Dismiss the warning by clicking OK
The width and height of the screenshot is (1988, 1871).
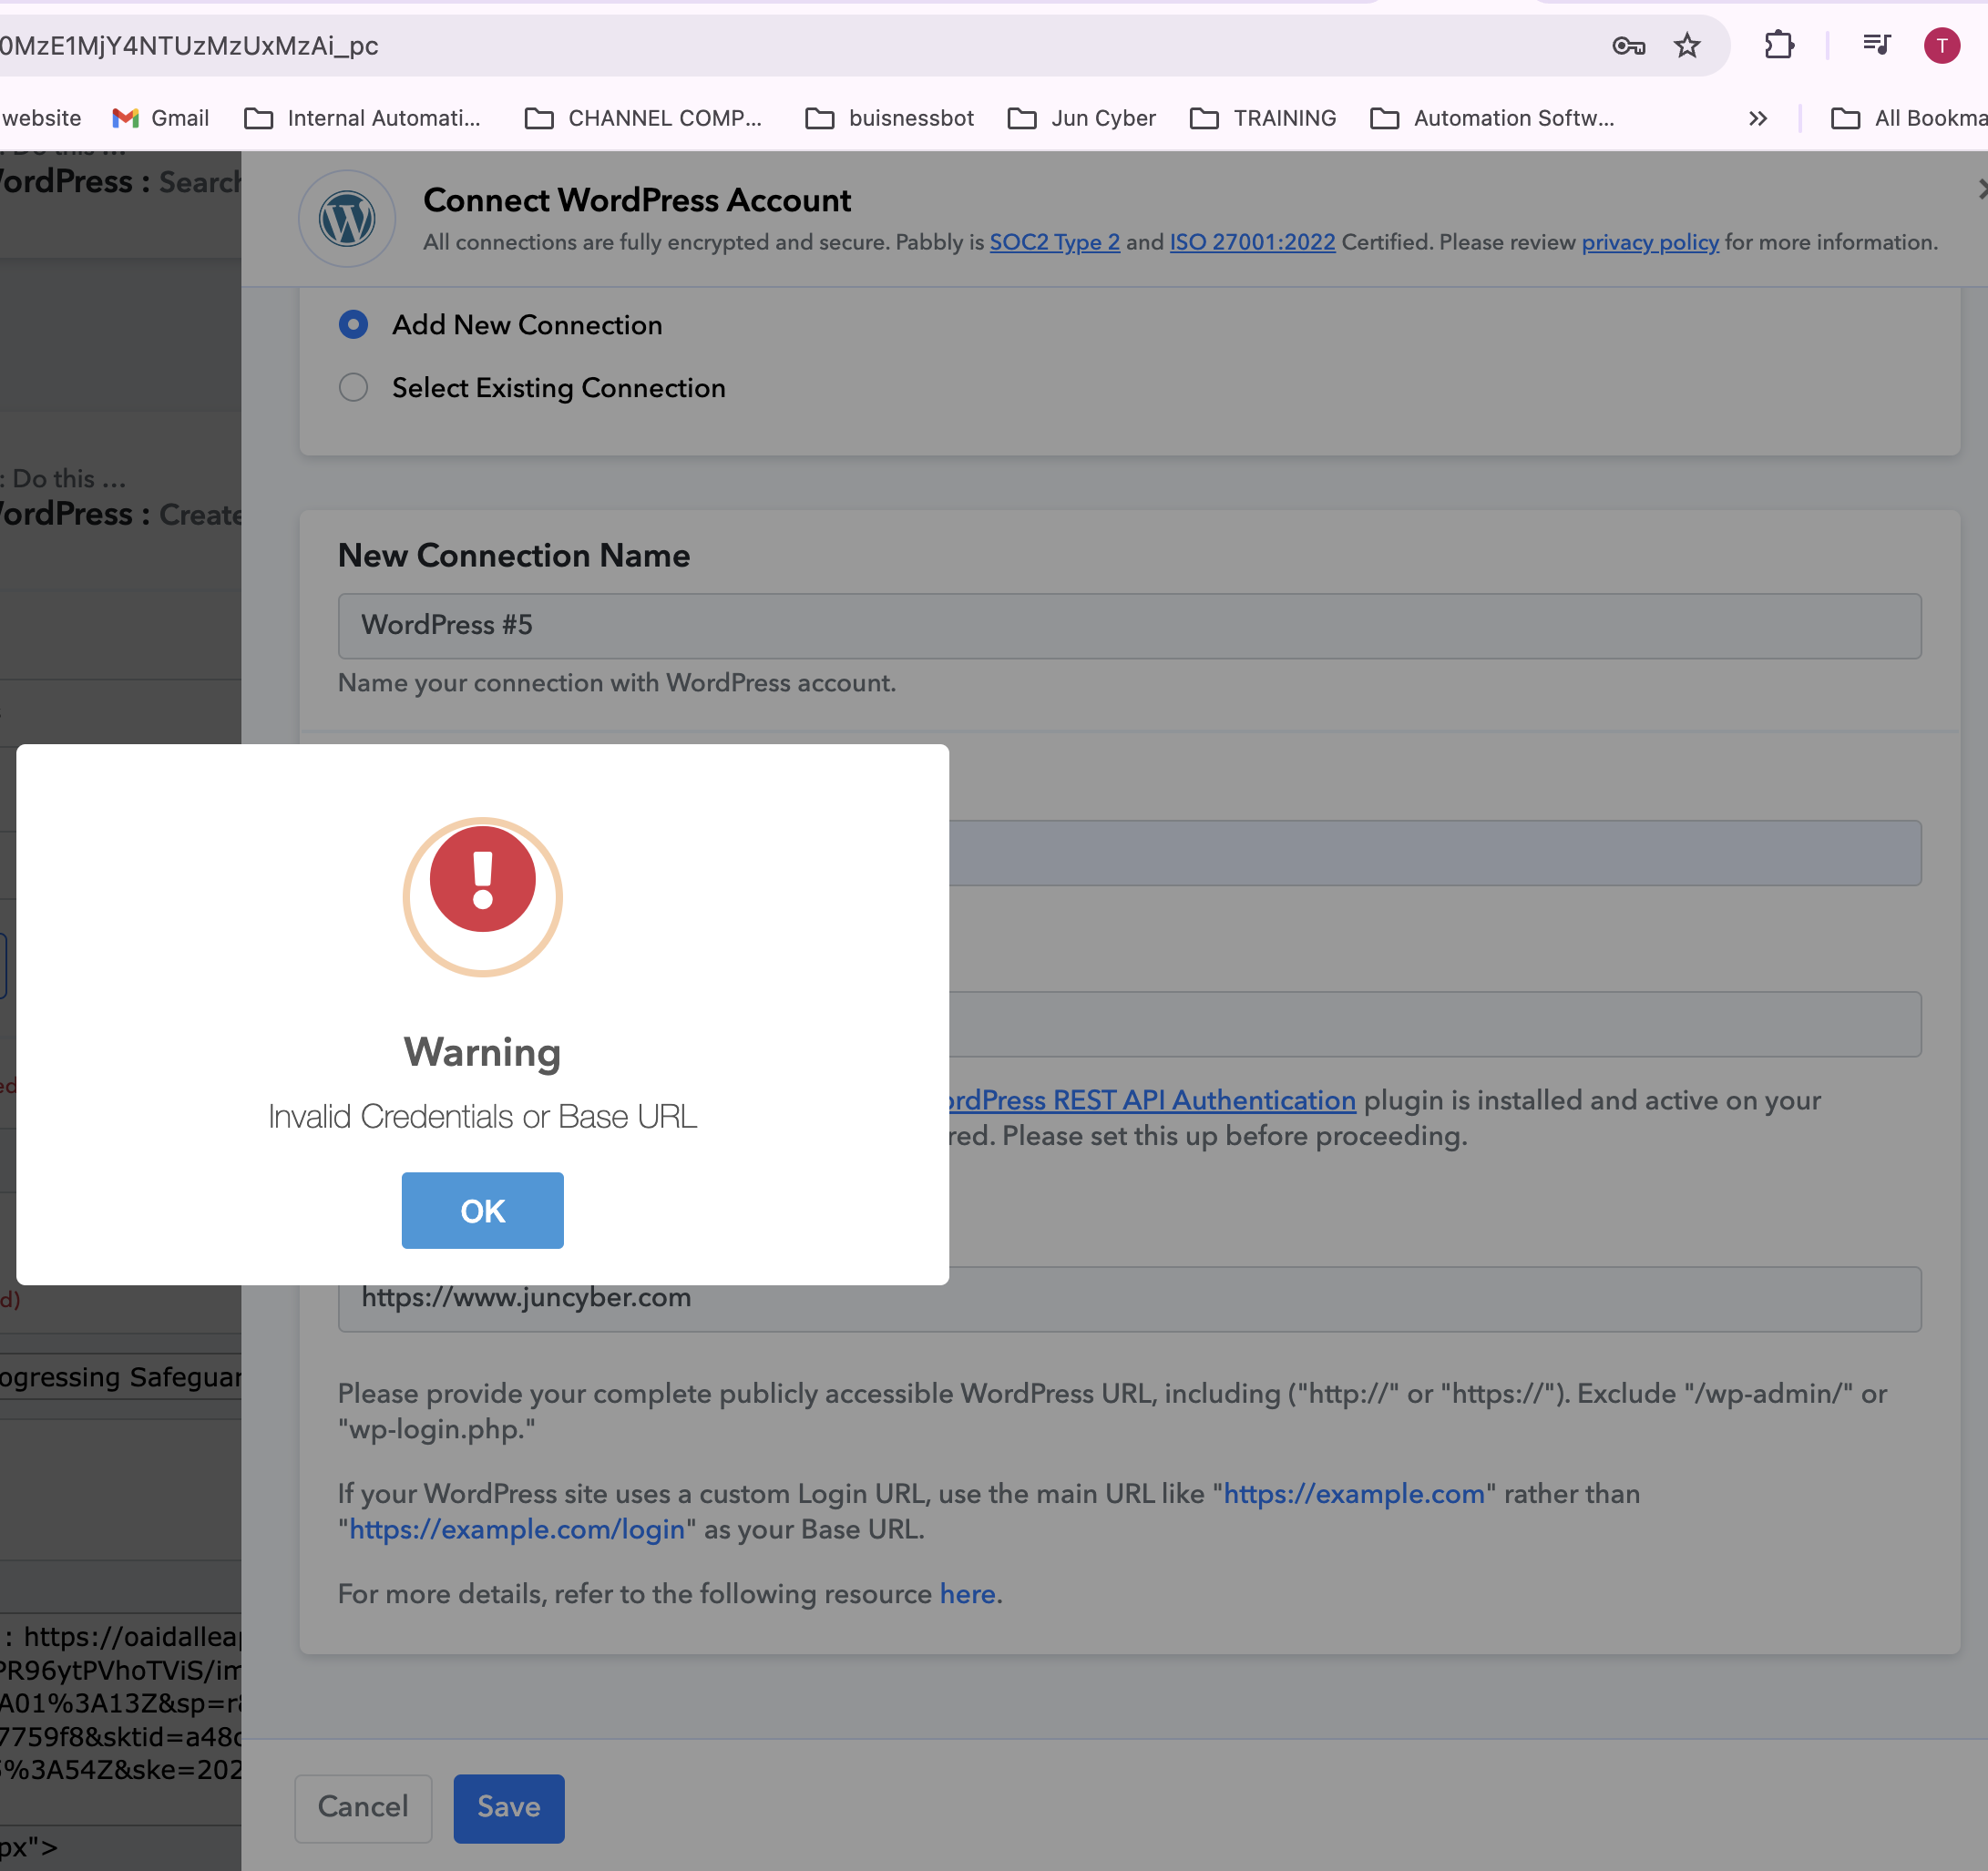click(483, 1210)
